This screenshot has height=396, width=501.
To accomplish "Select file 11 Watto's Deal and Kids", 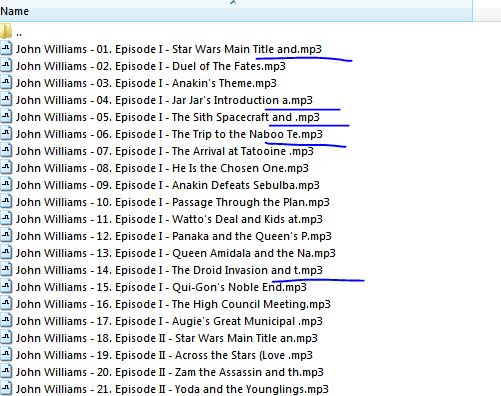I will [169, 219].
